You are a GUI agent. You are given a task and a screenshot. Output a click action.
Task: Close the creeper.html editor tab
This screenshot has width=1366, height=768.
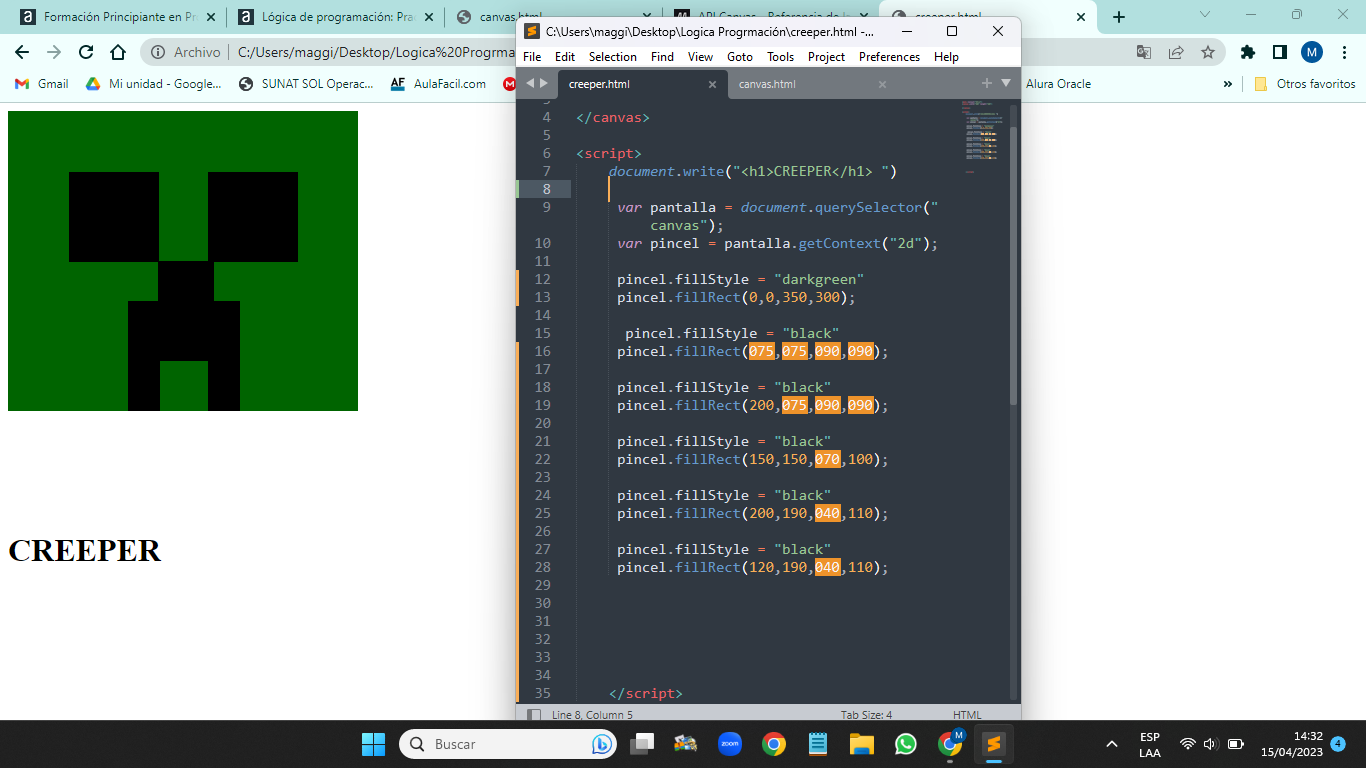tap(712, 85)
